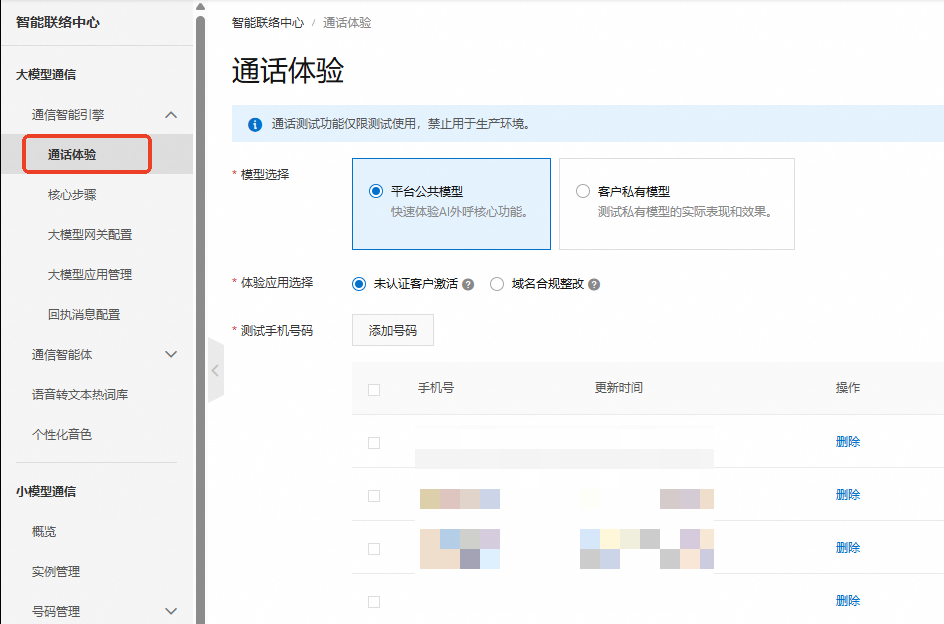This screenshot has width=944, height=624.
Task: Click 删除 in the first phone row
Action: point(848,441)
